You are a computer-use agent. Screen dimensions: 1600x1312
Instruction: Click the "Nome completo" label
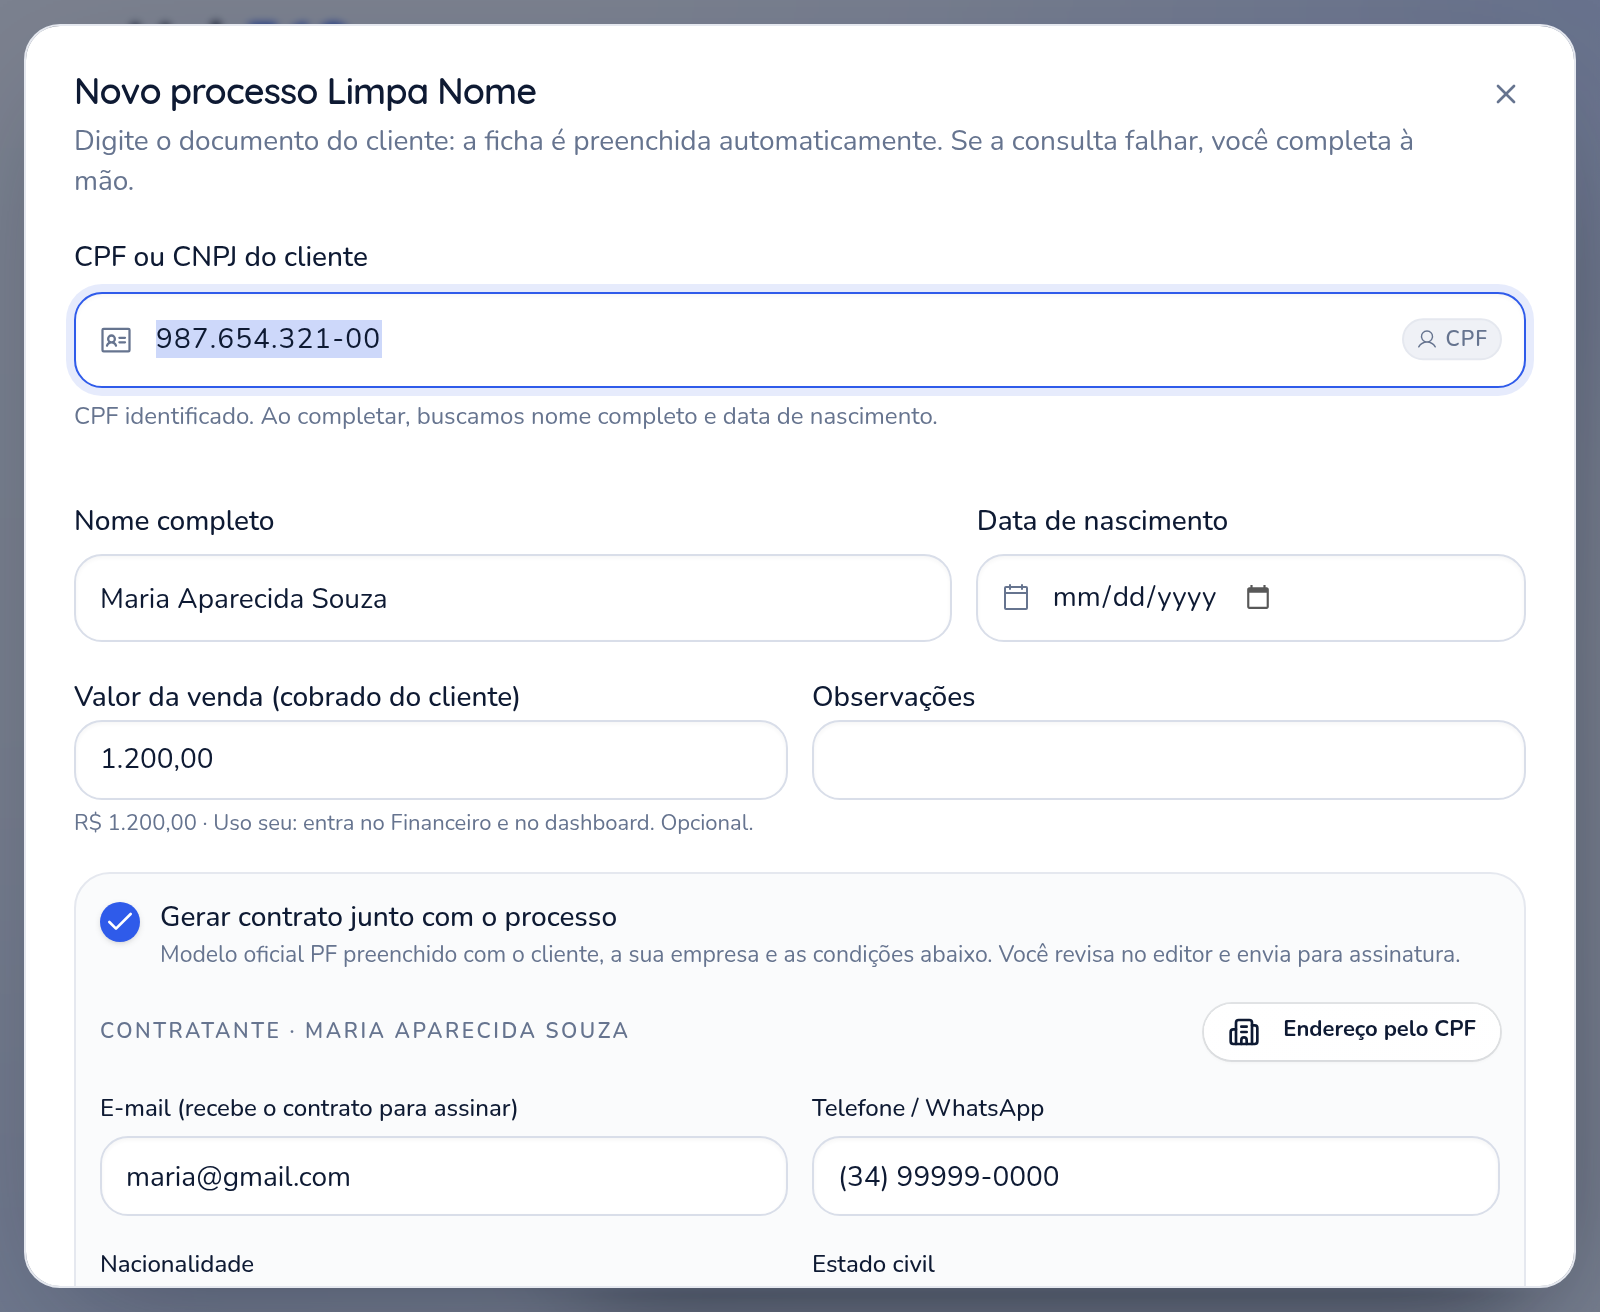[x=174, y=521]
